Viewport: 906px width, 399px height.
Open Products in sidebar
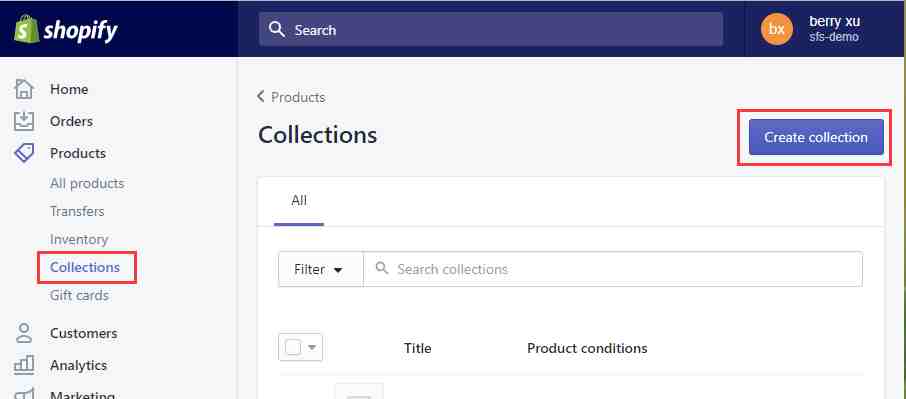tap(78, 153)
